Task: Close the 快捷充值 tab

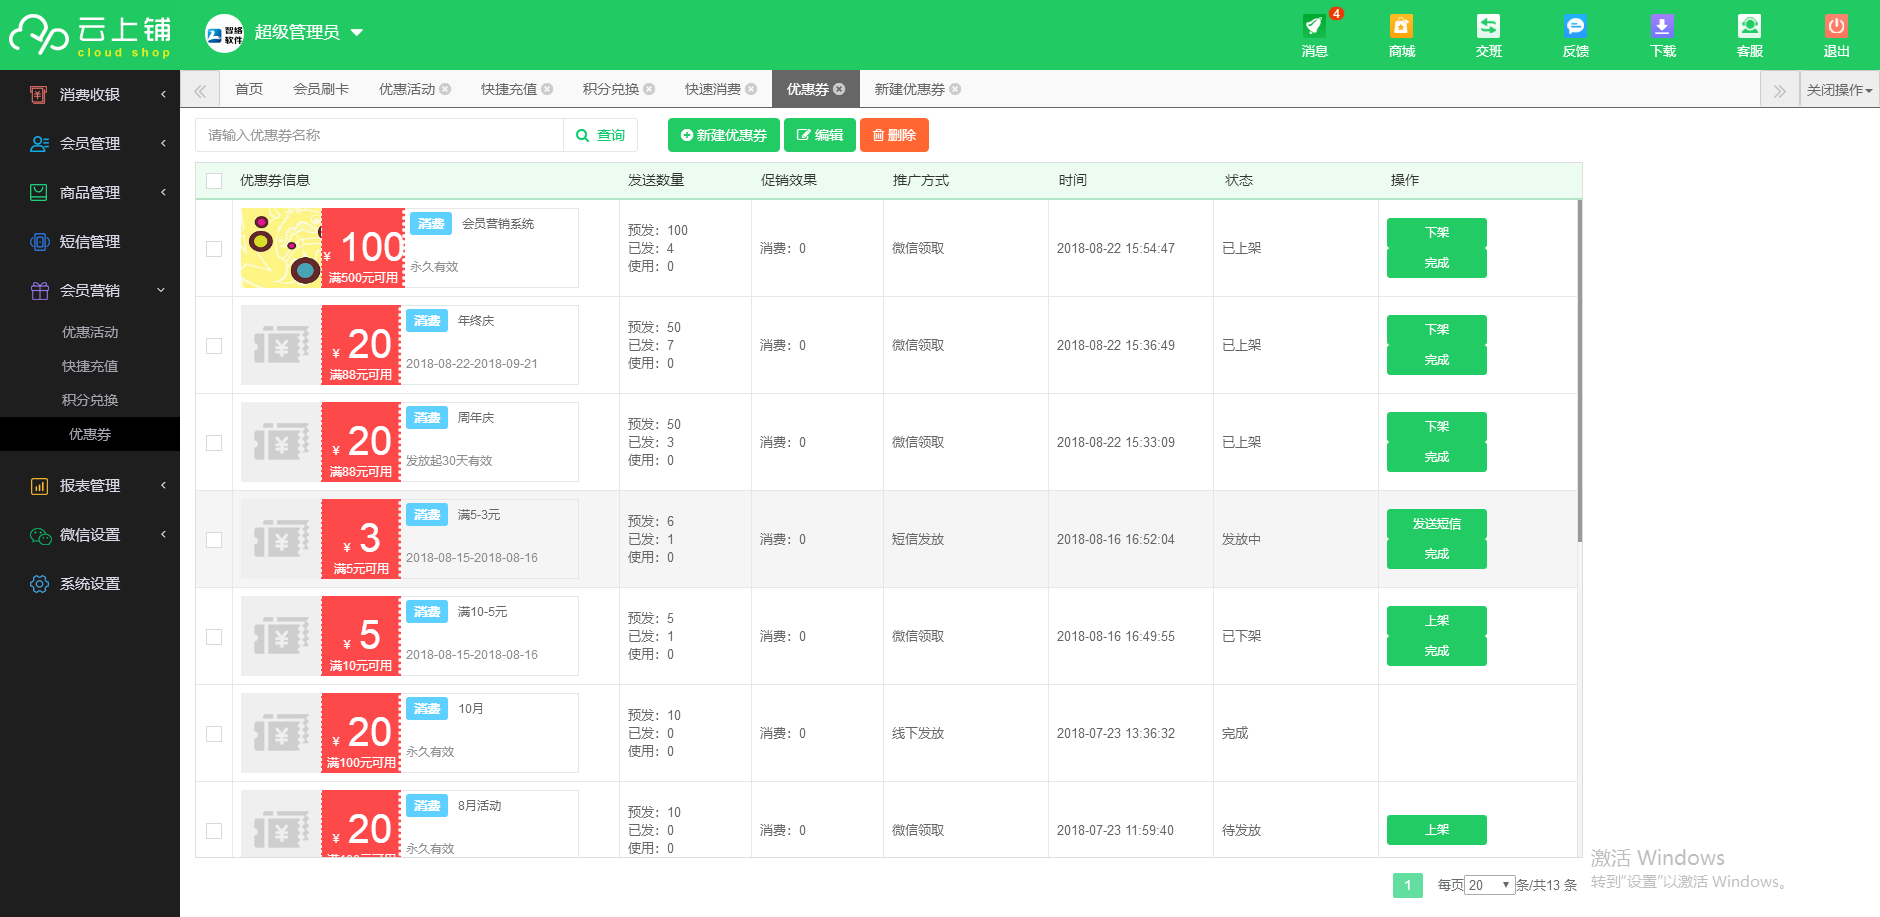Action: pyautogui.click(x=547, y=89)
